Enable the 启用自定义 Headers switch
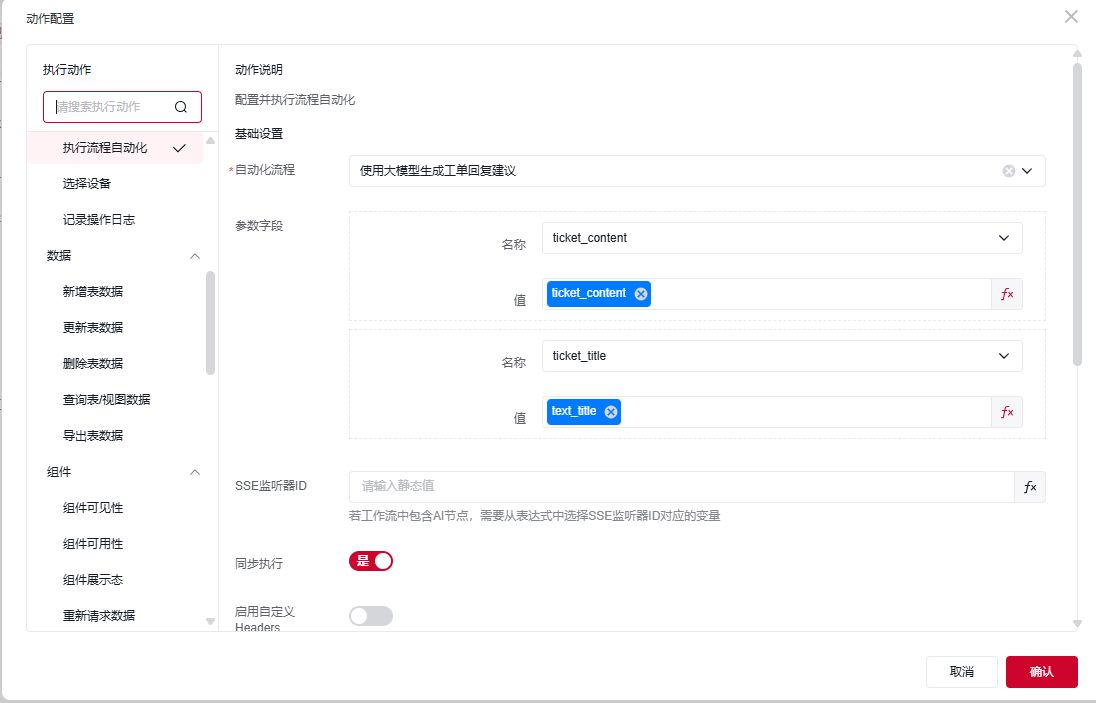Image resolution: width=1096 pixels, height=703 pixels. pyautogui.click(x=371, y=616)
